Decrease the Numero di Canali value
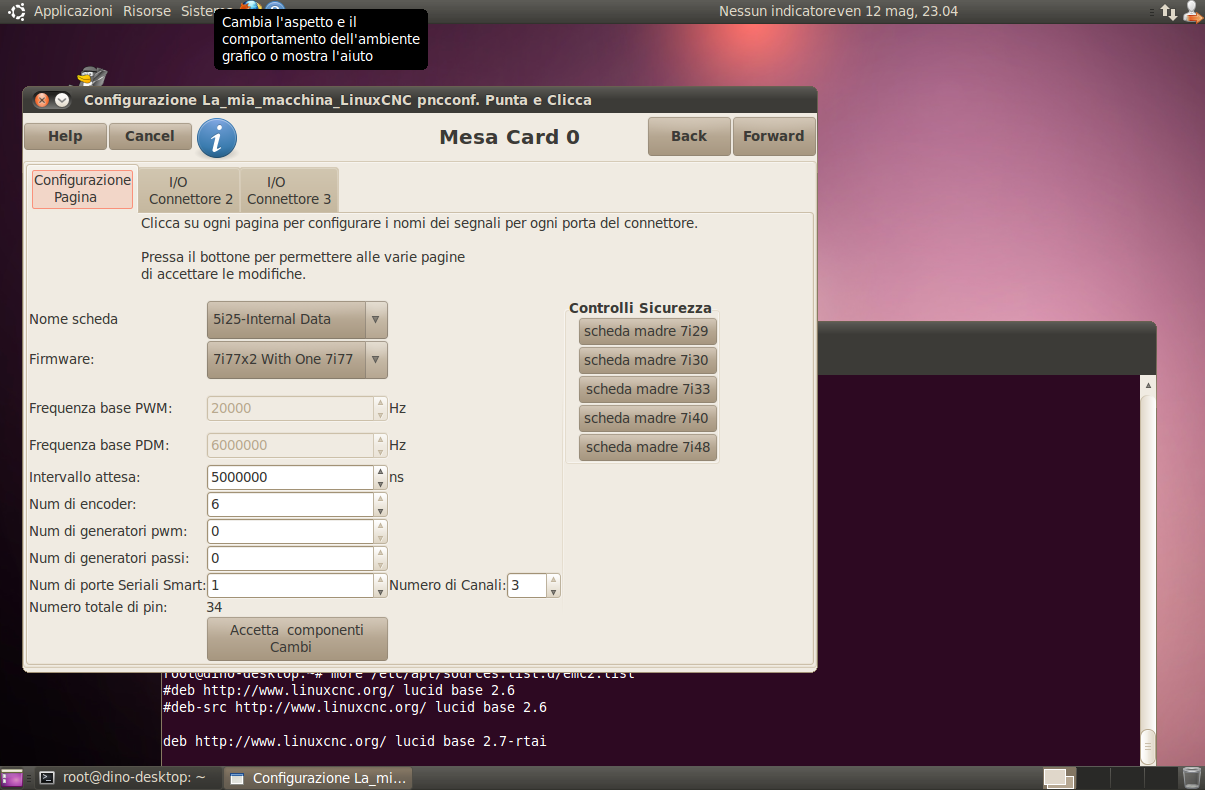Screen dimensions: 1205x790 point(554,592)
